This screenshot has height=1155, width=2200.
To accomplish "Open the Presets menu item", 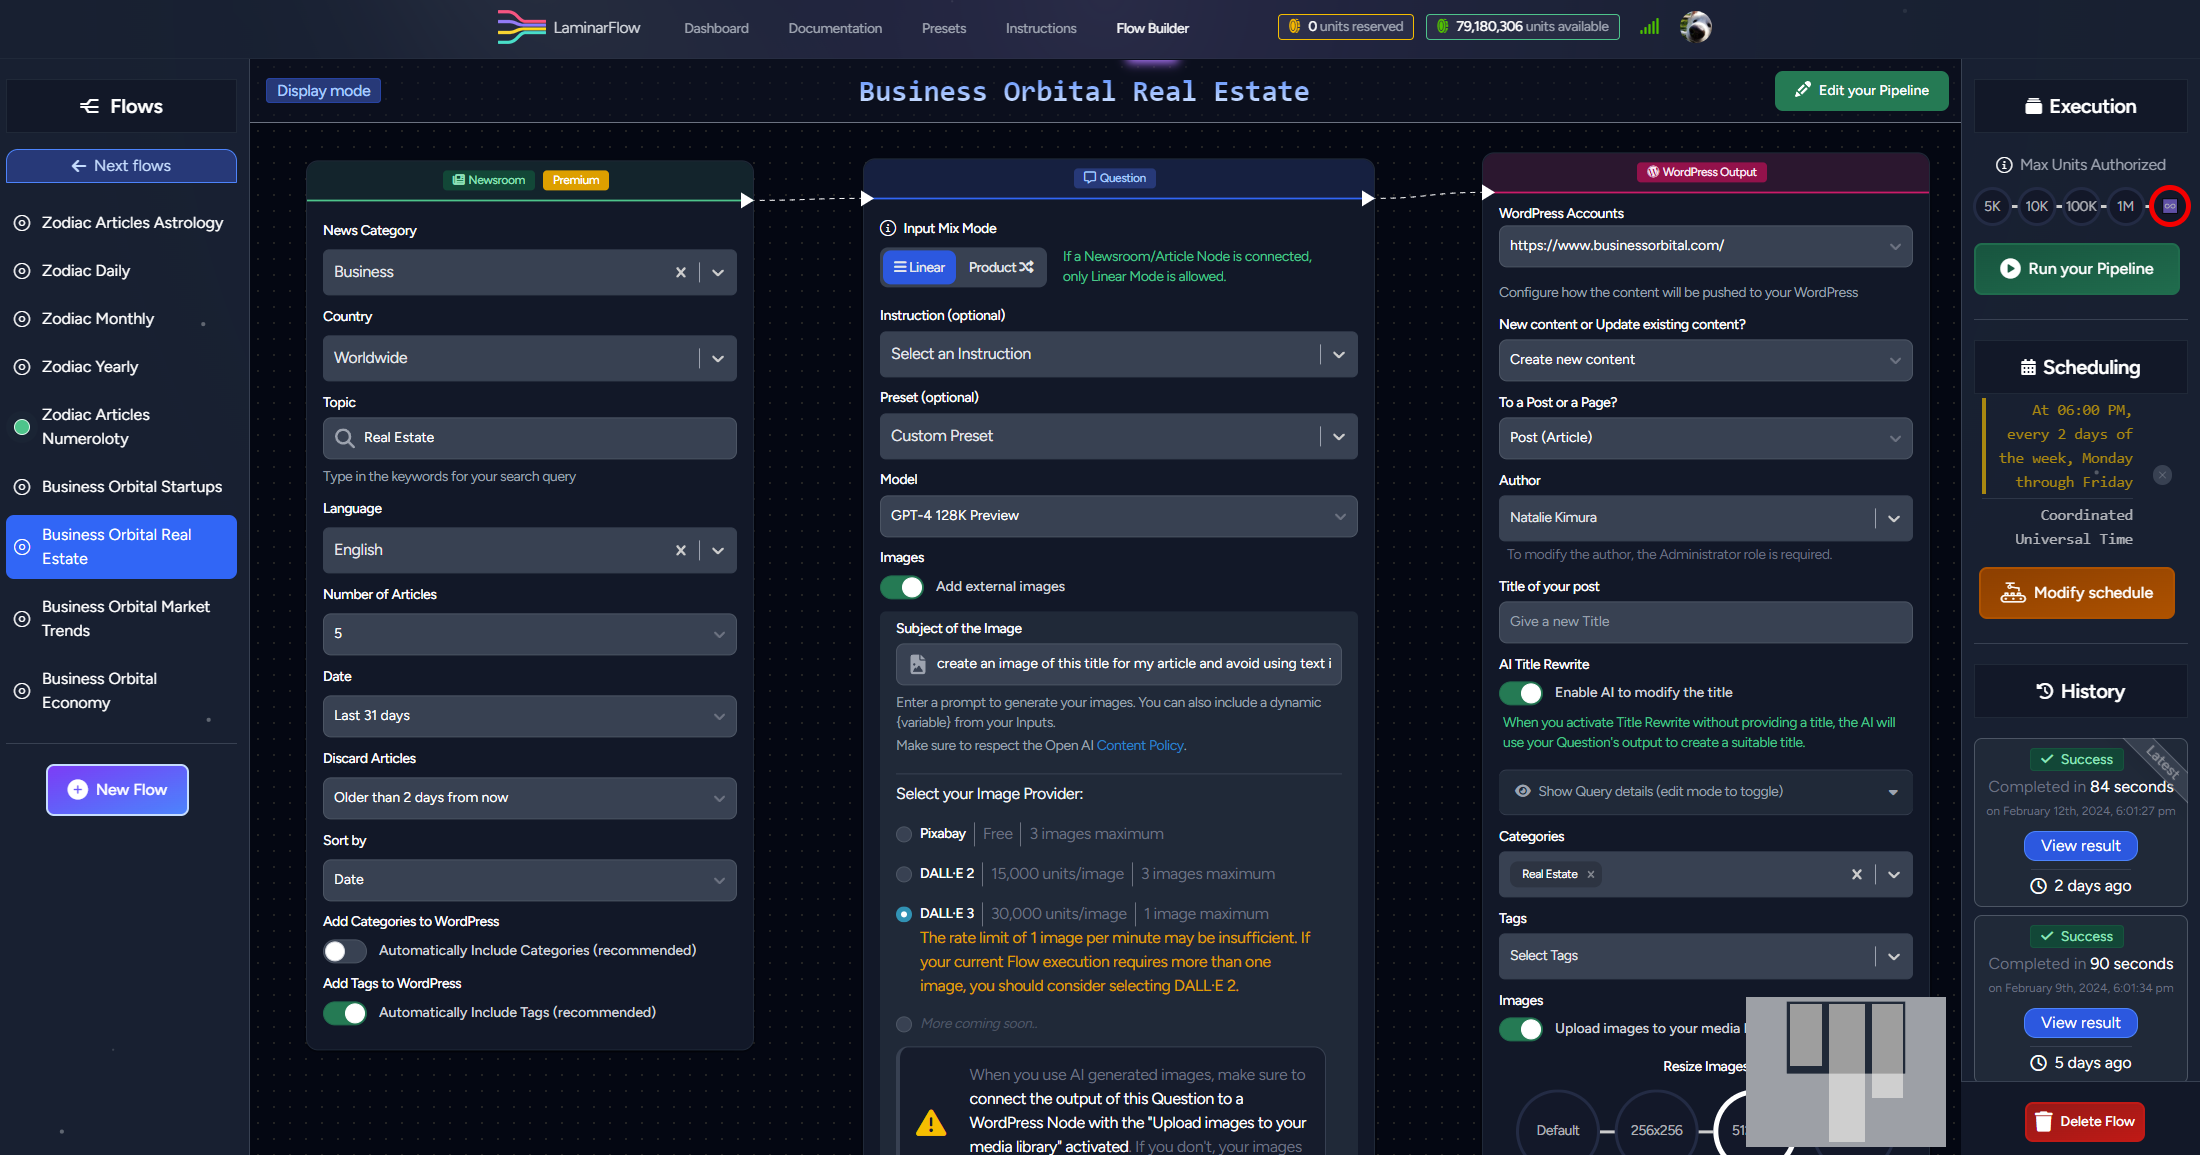I will tap(943, 28).
